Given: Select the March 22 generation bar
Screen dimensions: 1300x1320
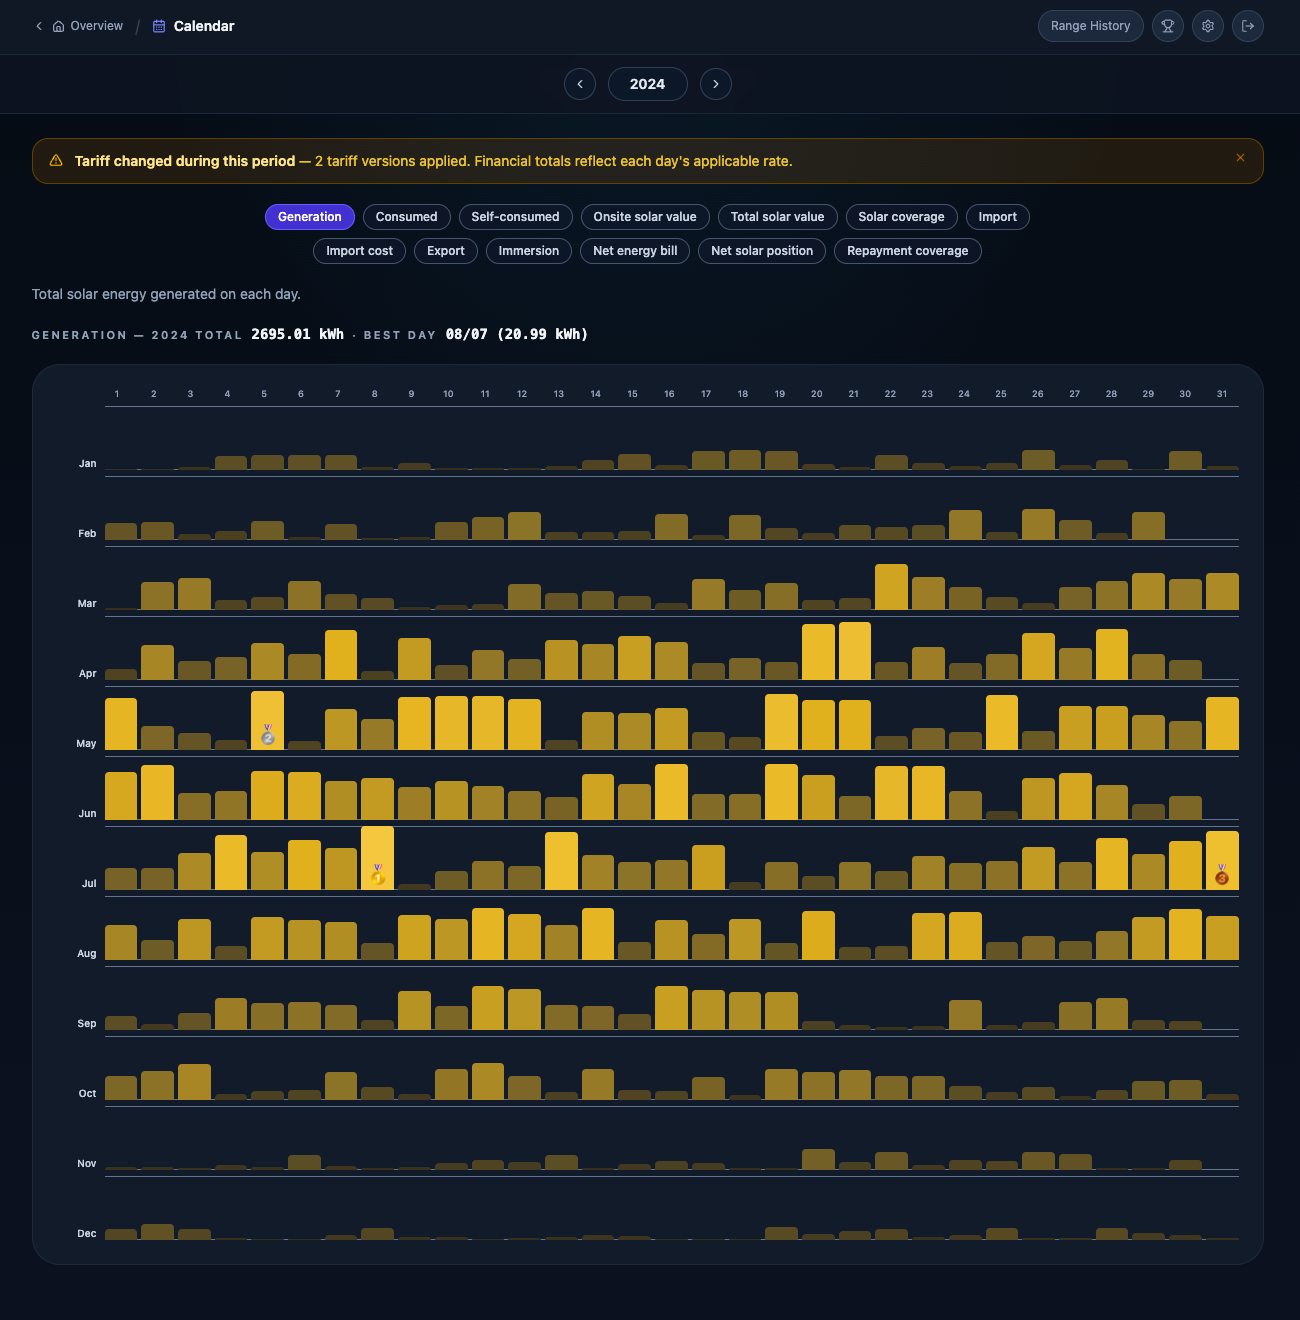Looking at the screenshot, I should coord(891,587).
